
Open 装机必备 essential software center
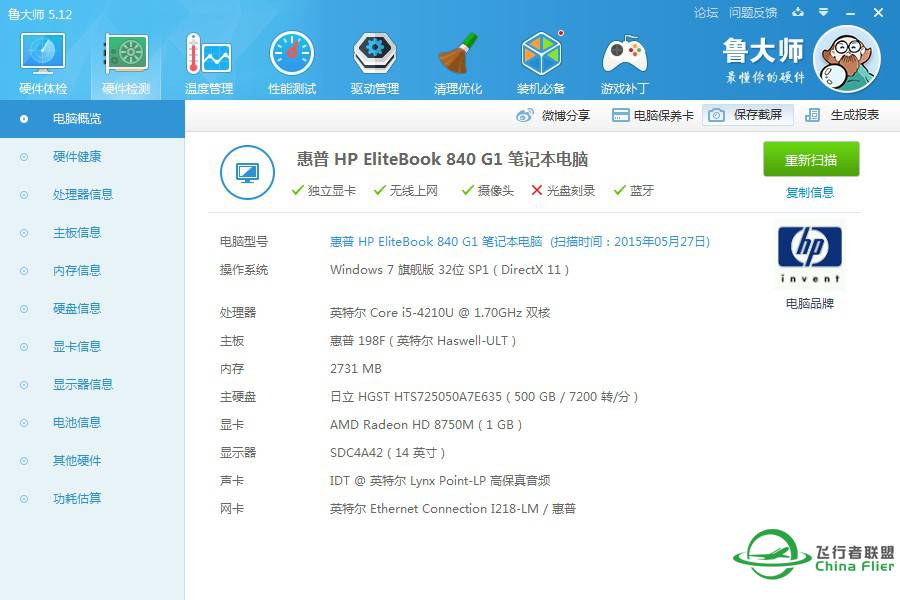coord(540,60)
